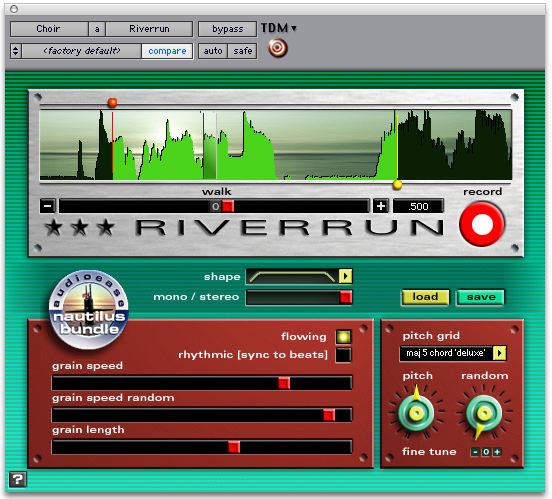The width and height of the screenshot is (552, 499).
Task: Click the walk plus button
Action: click(x=381, y=206)
